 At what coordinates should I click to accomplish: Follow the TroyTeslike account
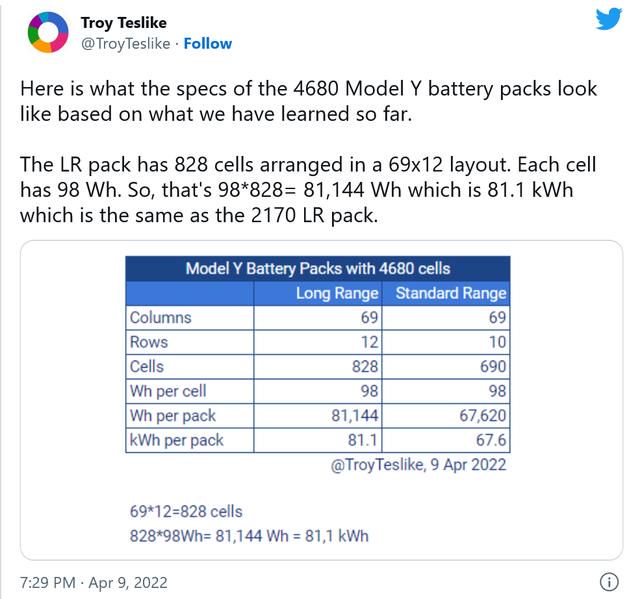click(x=208, y=44)
